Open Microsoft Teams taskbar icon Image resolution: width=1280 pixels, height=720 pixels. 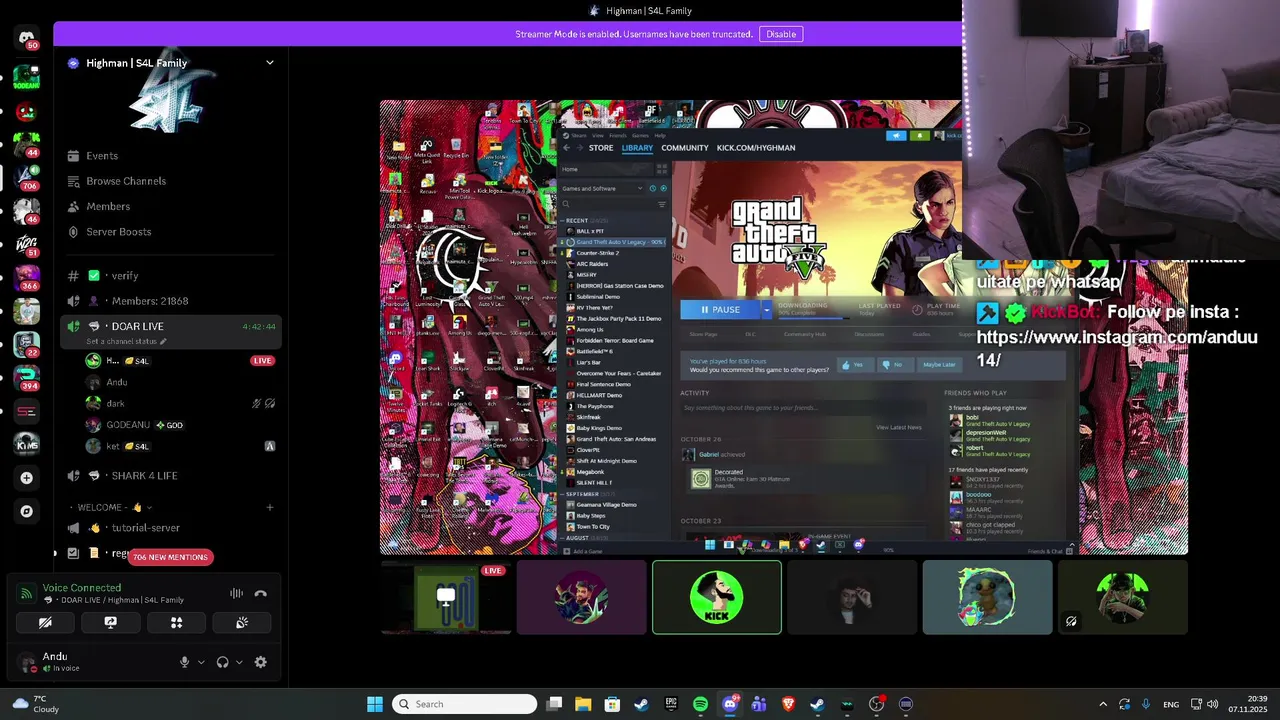759,704
